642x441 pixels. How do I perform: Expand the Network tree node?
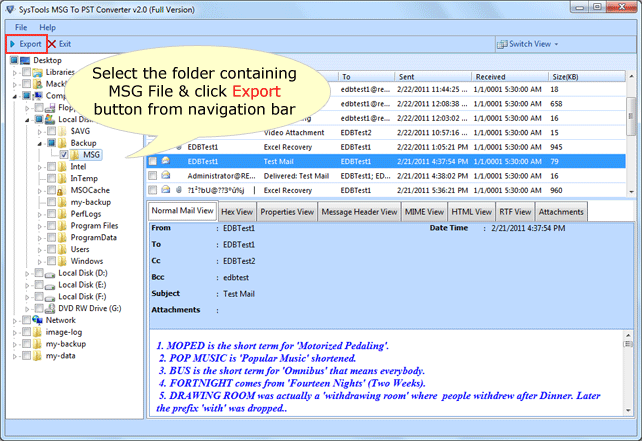15,321
